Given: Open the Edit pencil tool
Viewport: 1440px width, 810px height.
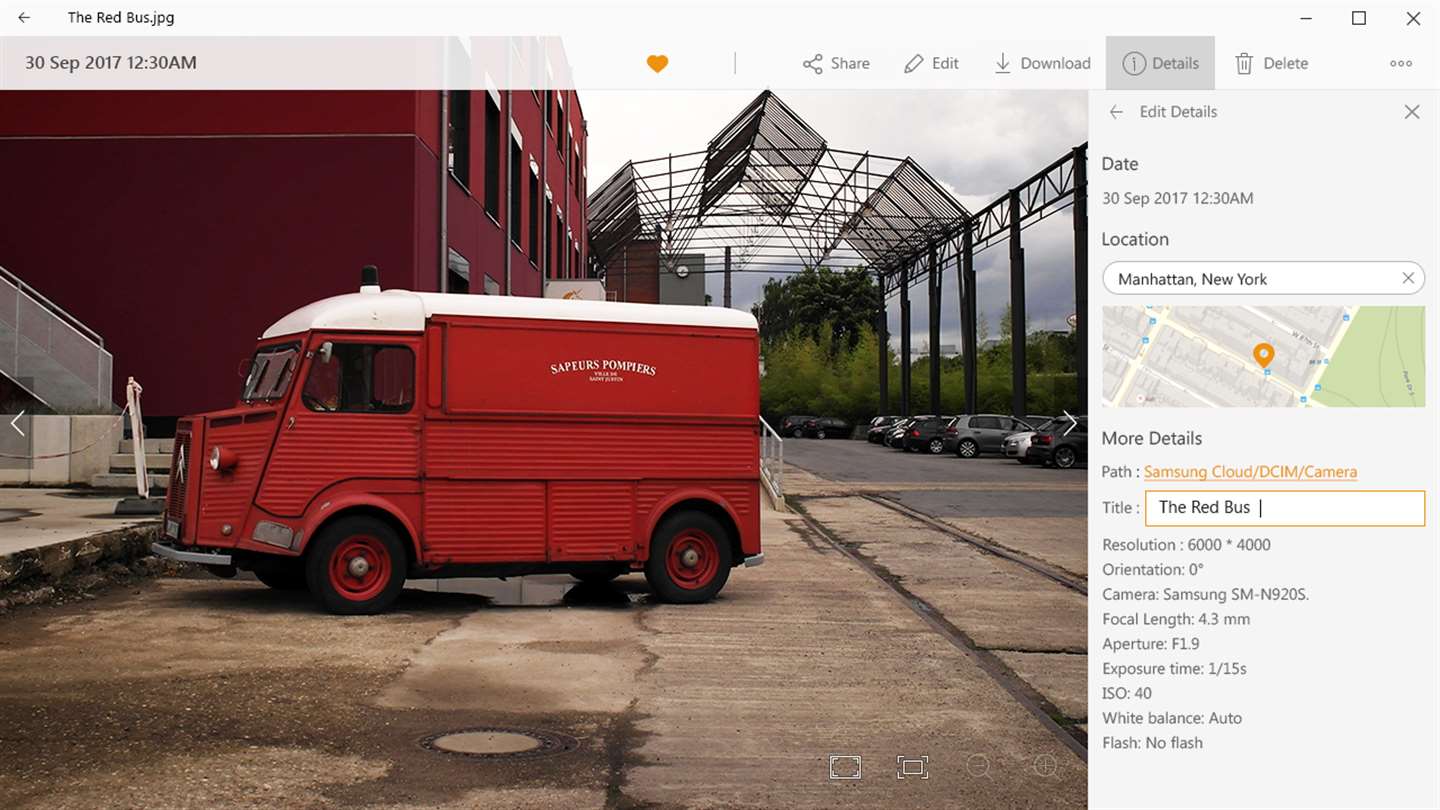Looking at the screenshot, I should pos(931,63).
